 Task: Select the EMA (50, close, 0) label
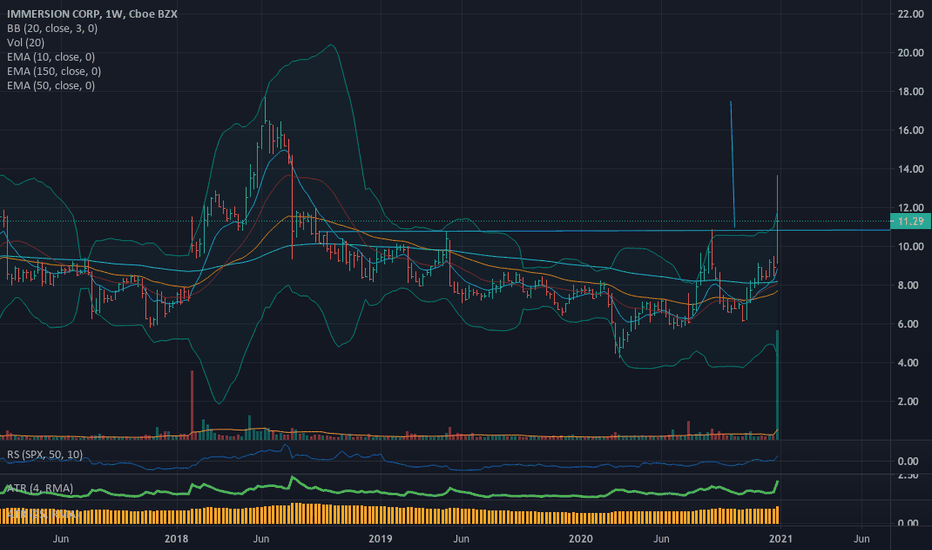[51, 85]
